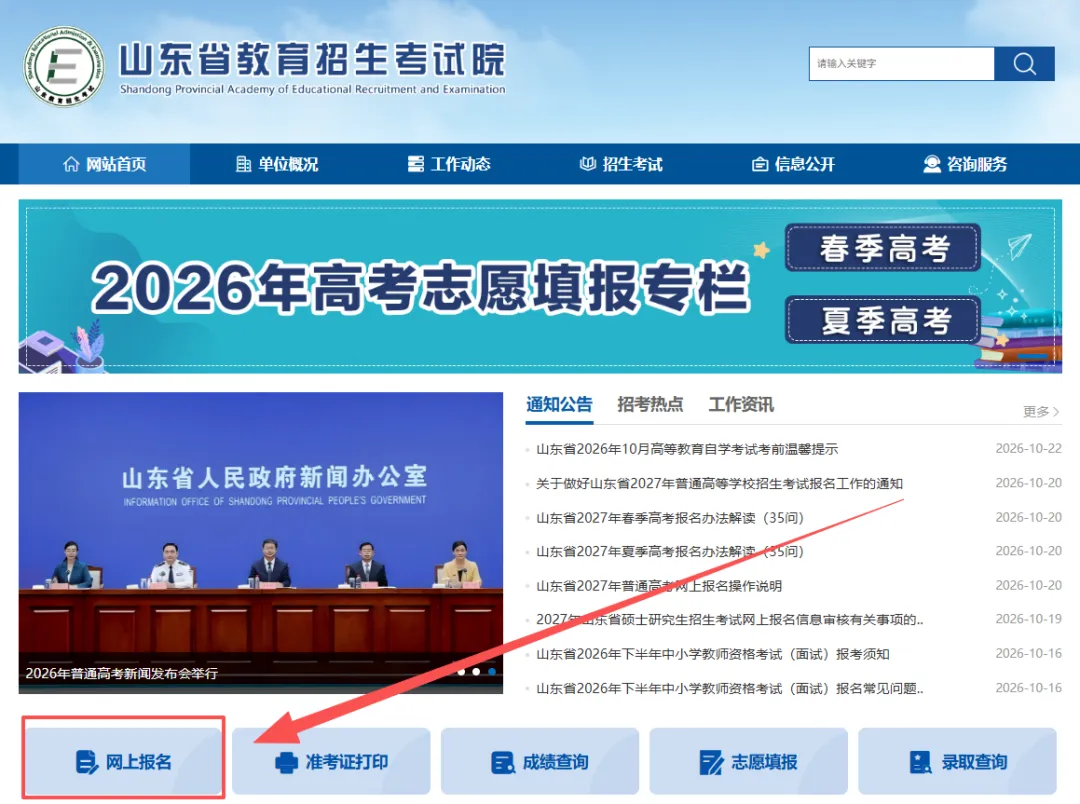Open the 单位概况 nav menu
The image size is (1080, 804).
coord(276,164)
